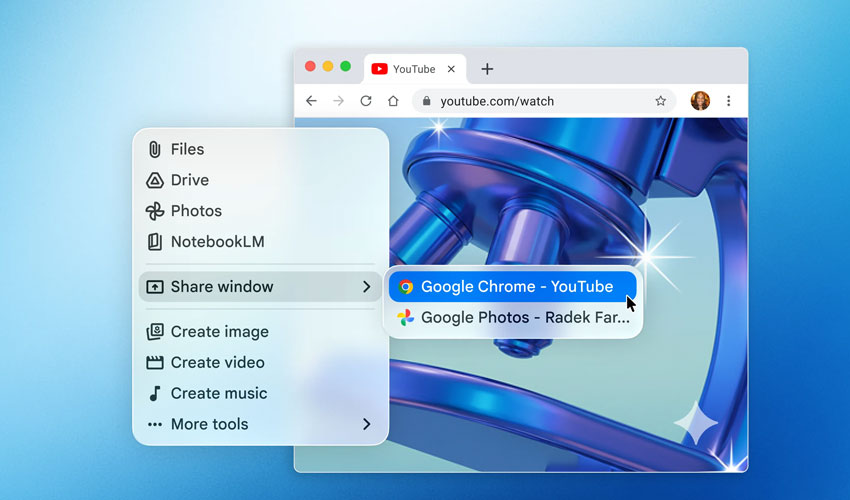Viewport: 850px width, 500px height.
Task: Click the Google Photos logo in submenu
Action: click(x=405, y=317)
